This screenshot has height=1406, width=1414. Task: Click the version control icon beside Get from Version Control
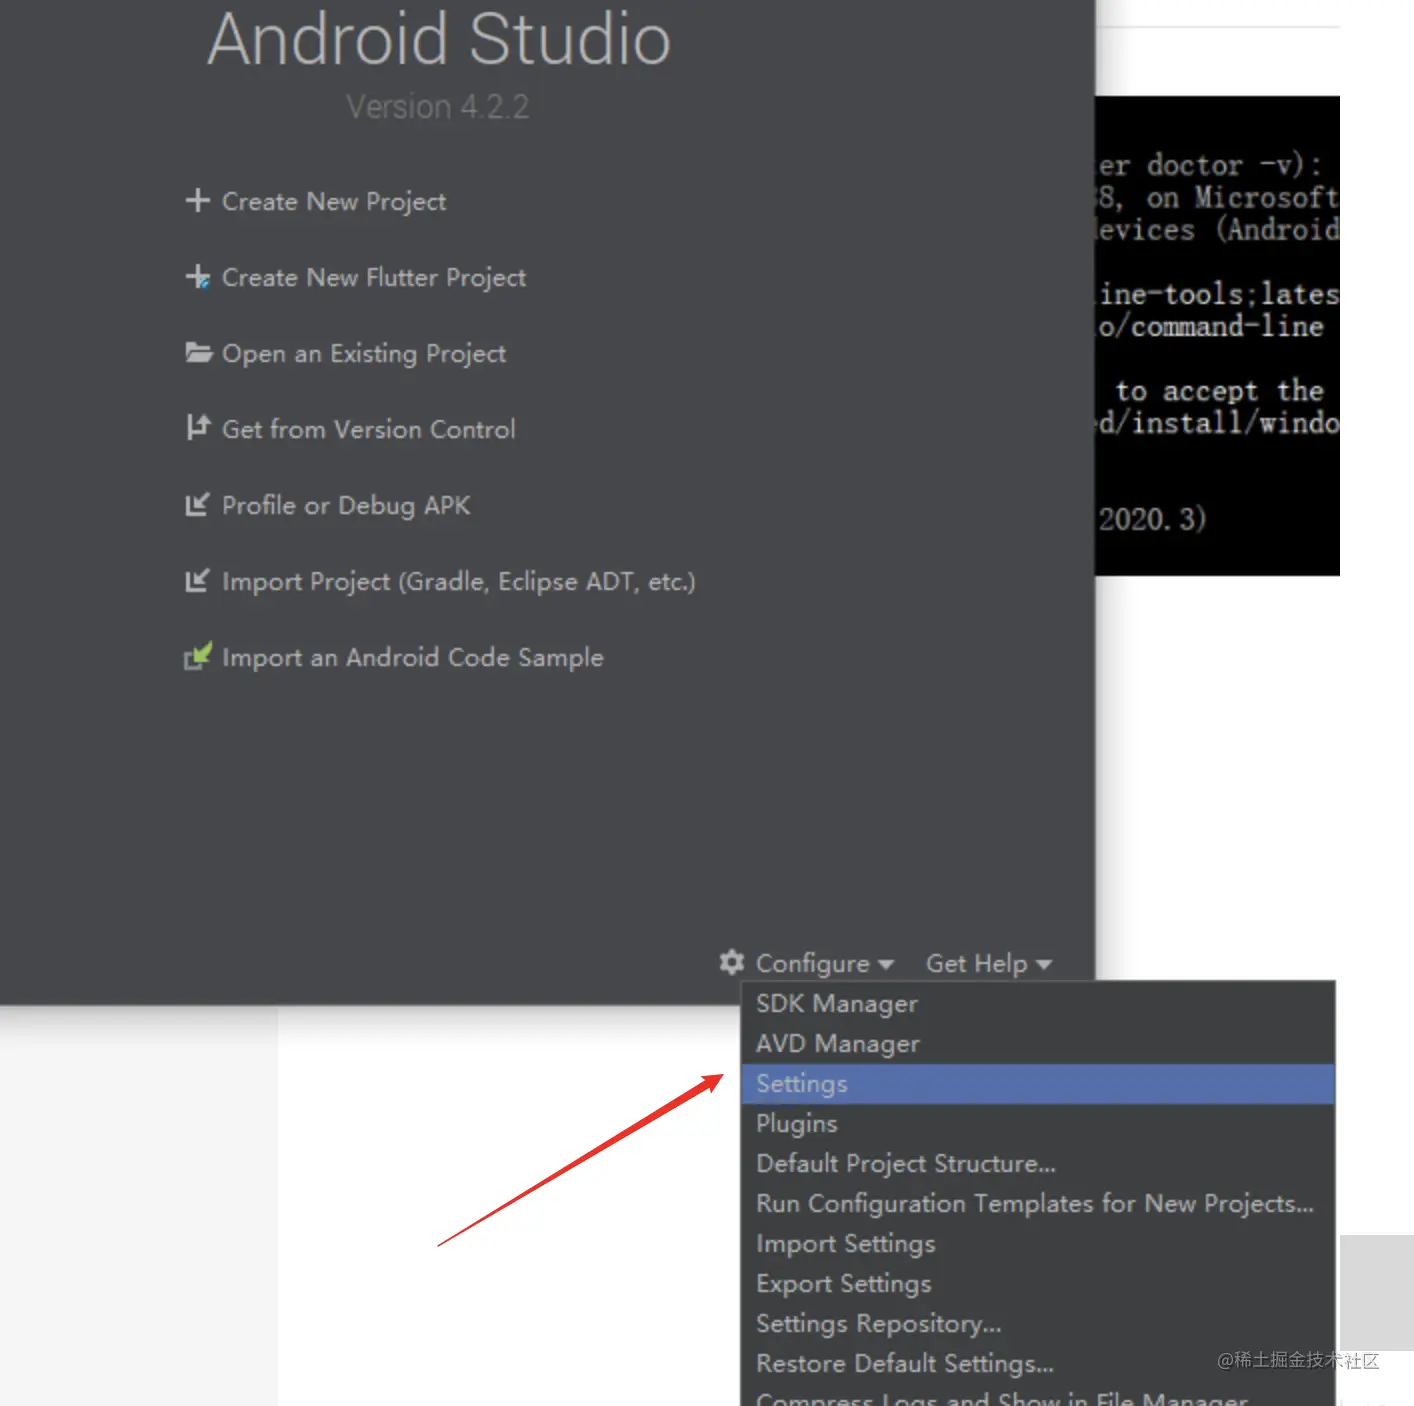tap(198, 428)
